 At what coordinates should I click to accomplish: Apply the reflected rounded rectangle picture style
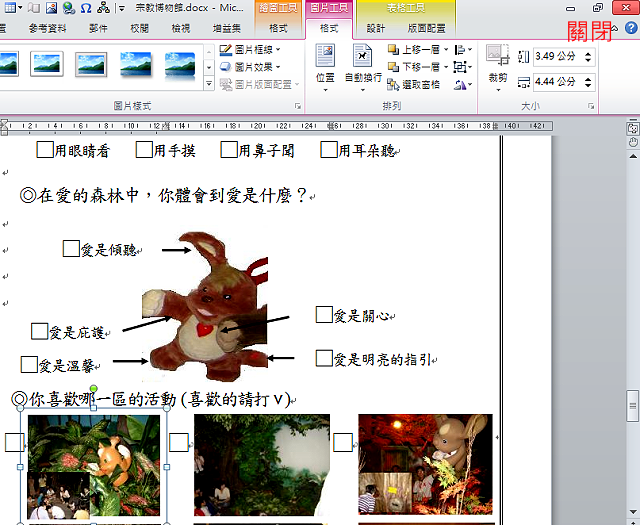pos(180,65)
